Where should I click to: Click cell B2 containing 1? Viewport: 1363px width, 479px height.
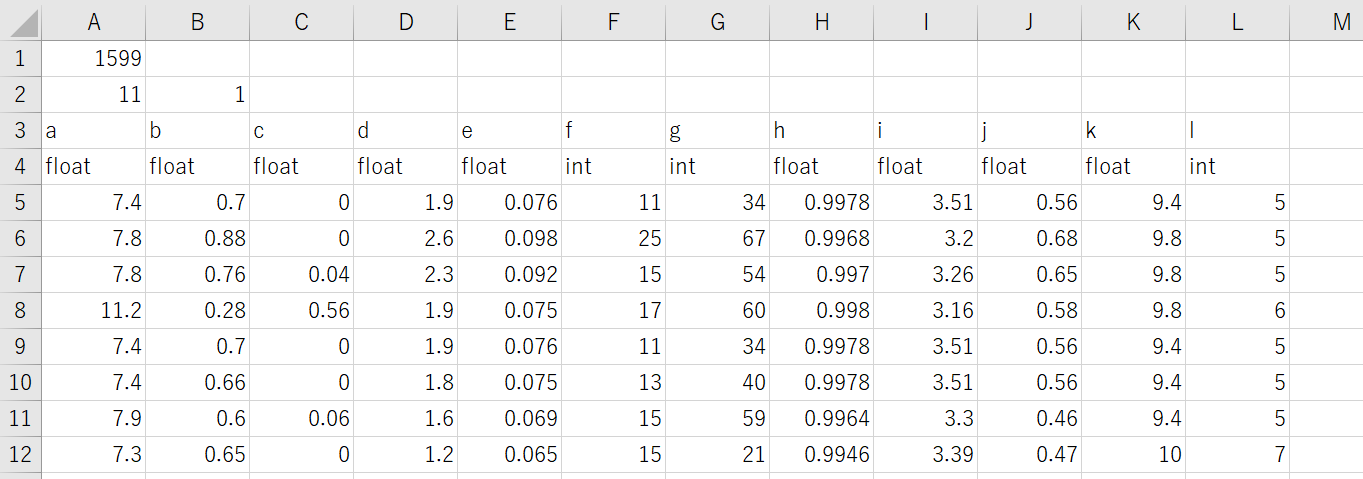197,94
